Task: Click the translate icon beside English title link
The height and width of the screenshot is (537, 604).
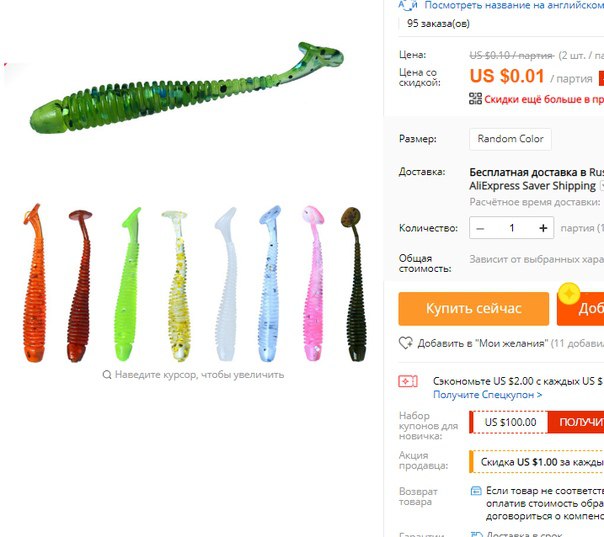Action: point(408,5)
